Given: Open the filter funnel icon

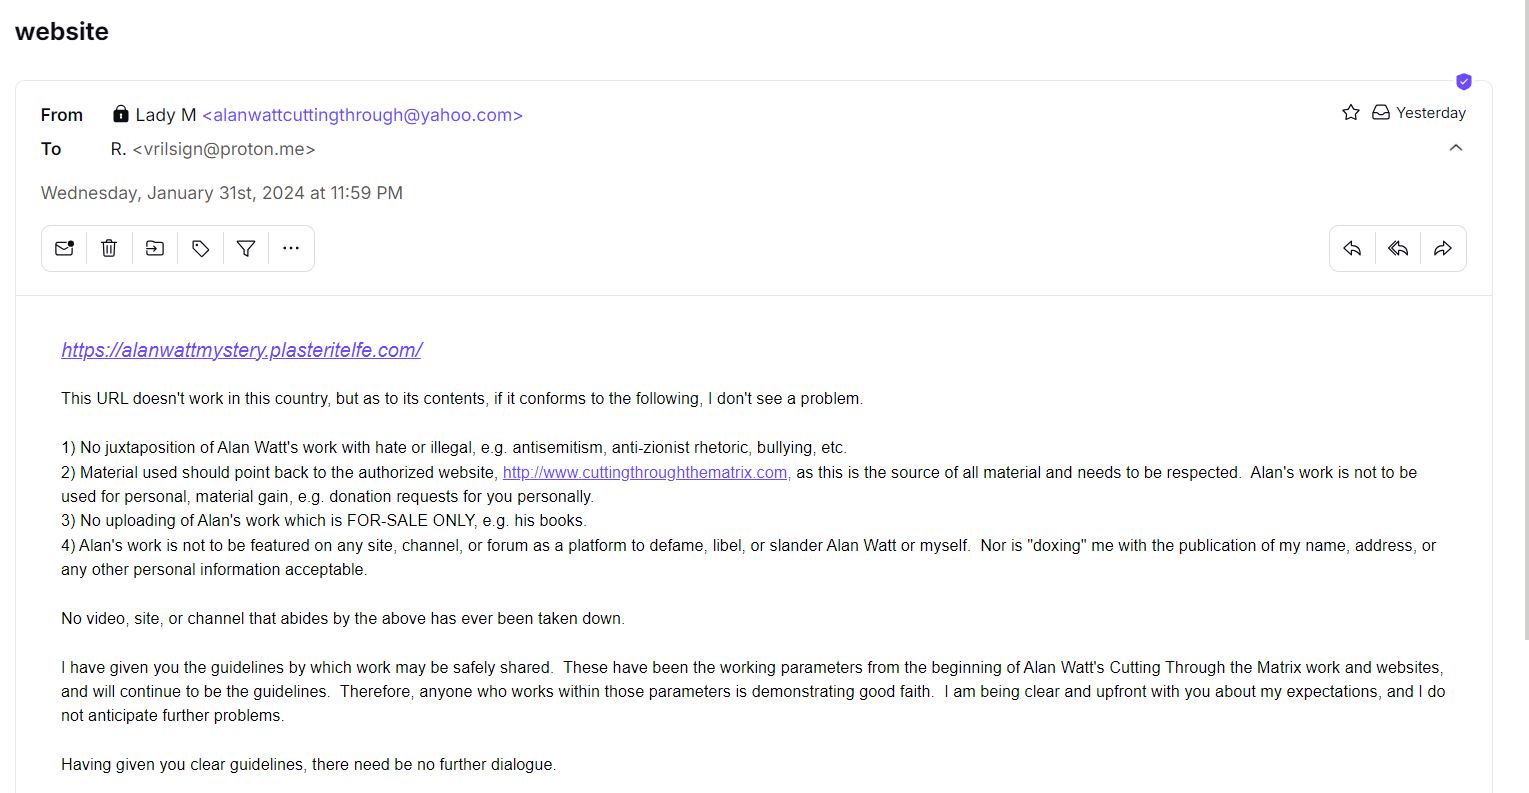Looking at the screenshot, I should point(246,248).
